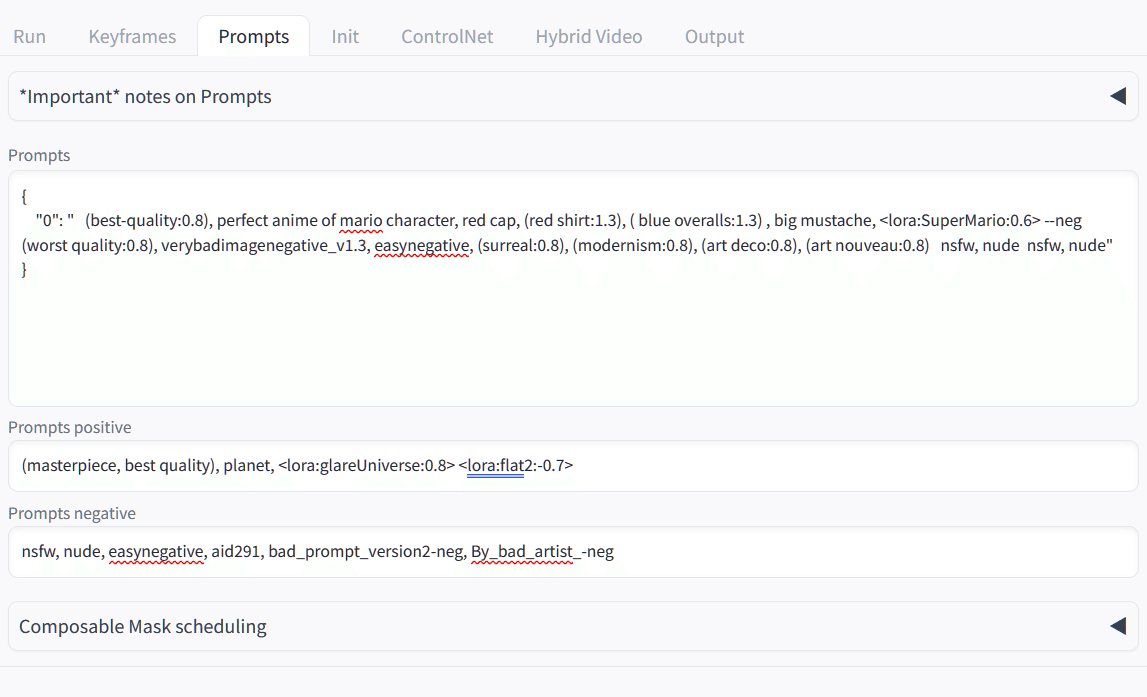Open the ControlNet tab

click(x=447, y=37)
